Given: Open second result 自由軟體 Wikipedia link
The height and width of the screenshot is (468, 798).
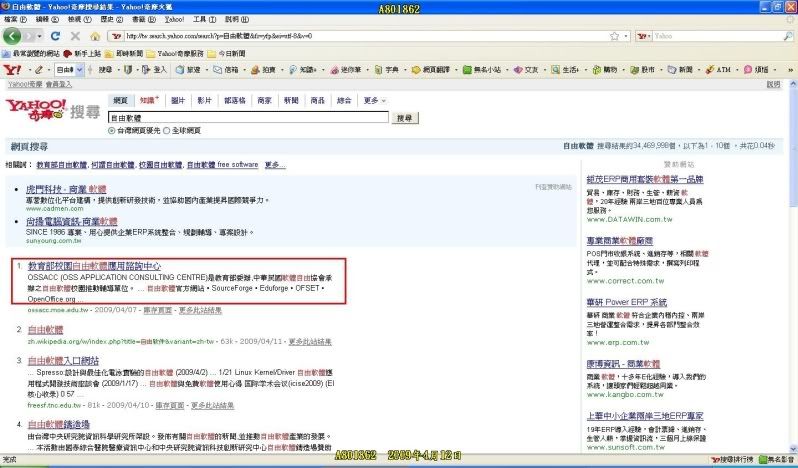Looking at the screenshot, I should pos(45,330).
